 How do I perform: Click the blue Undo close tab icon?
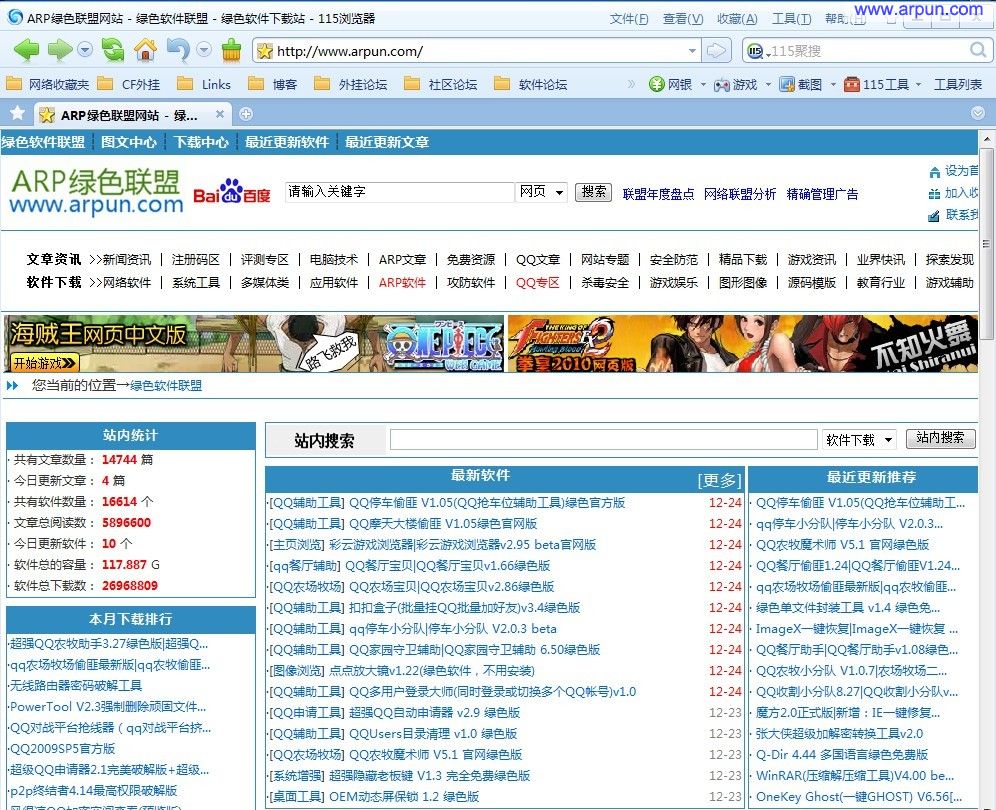tap(178, 50)
